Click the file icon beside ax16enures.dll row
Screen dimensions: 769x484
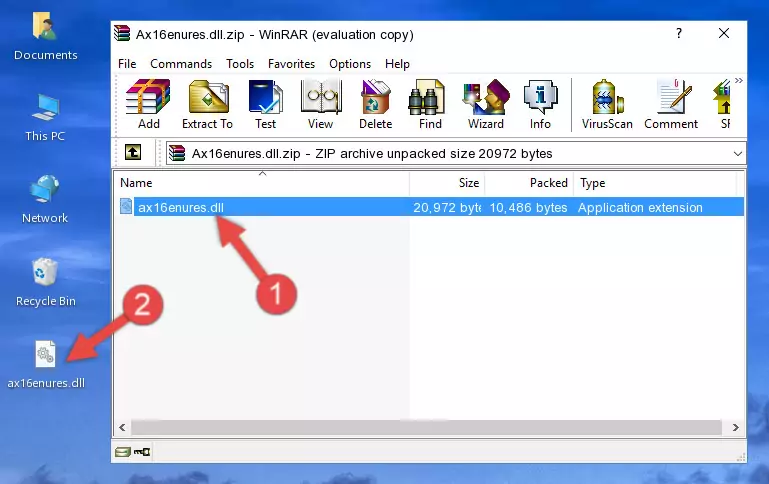(x=126, y=206)
